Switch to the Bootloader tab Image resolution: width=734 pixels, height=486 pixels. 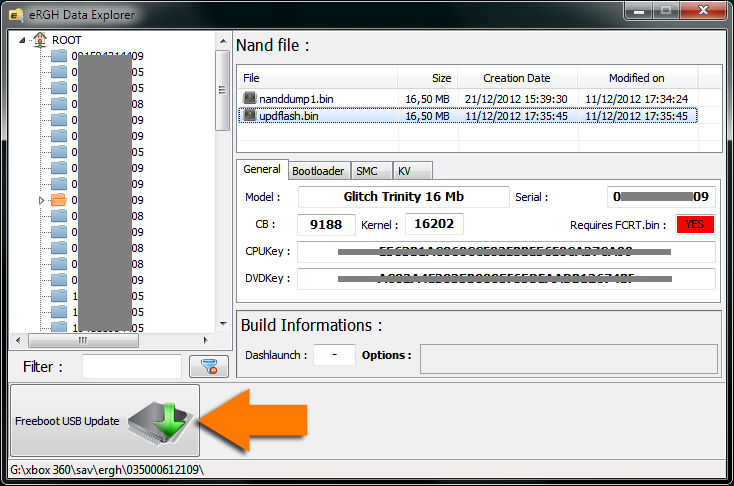[318, 171]
